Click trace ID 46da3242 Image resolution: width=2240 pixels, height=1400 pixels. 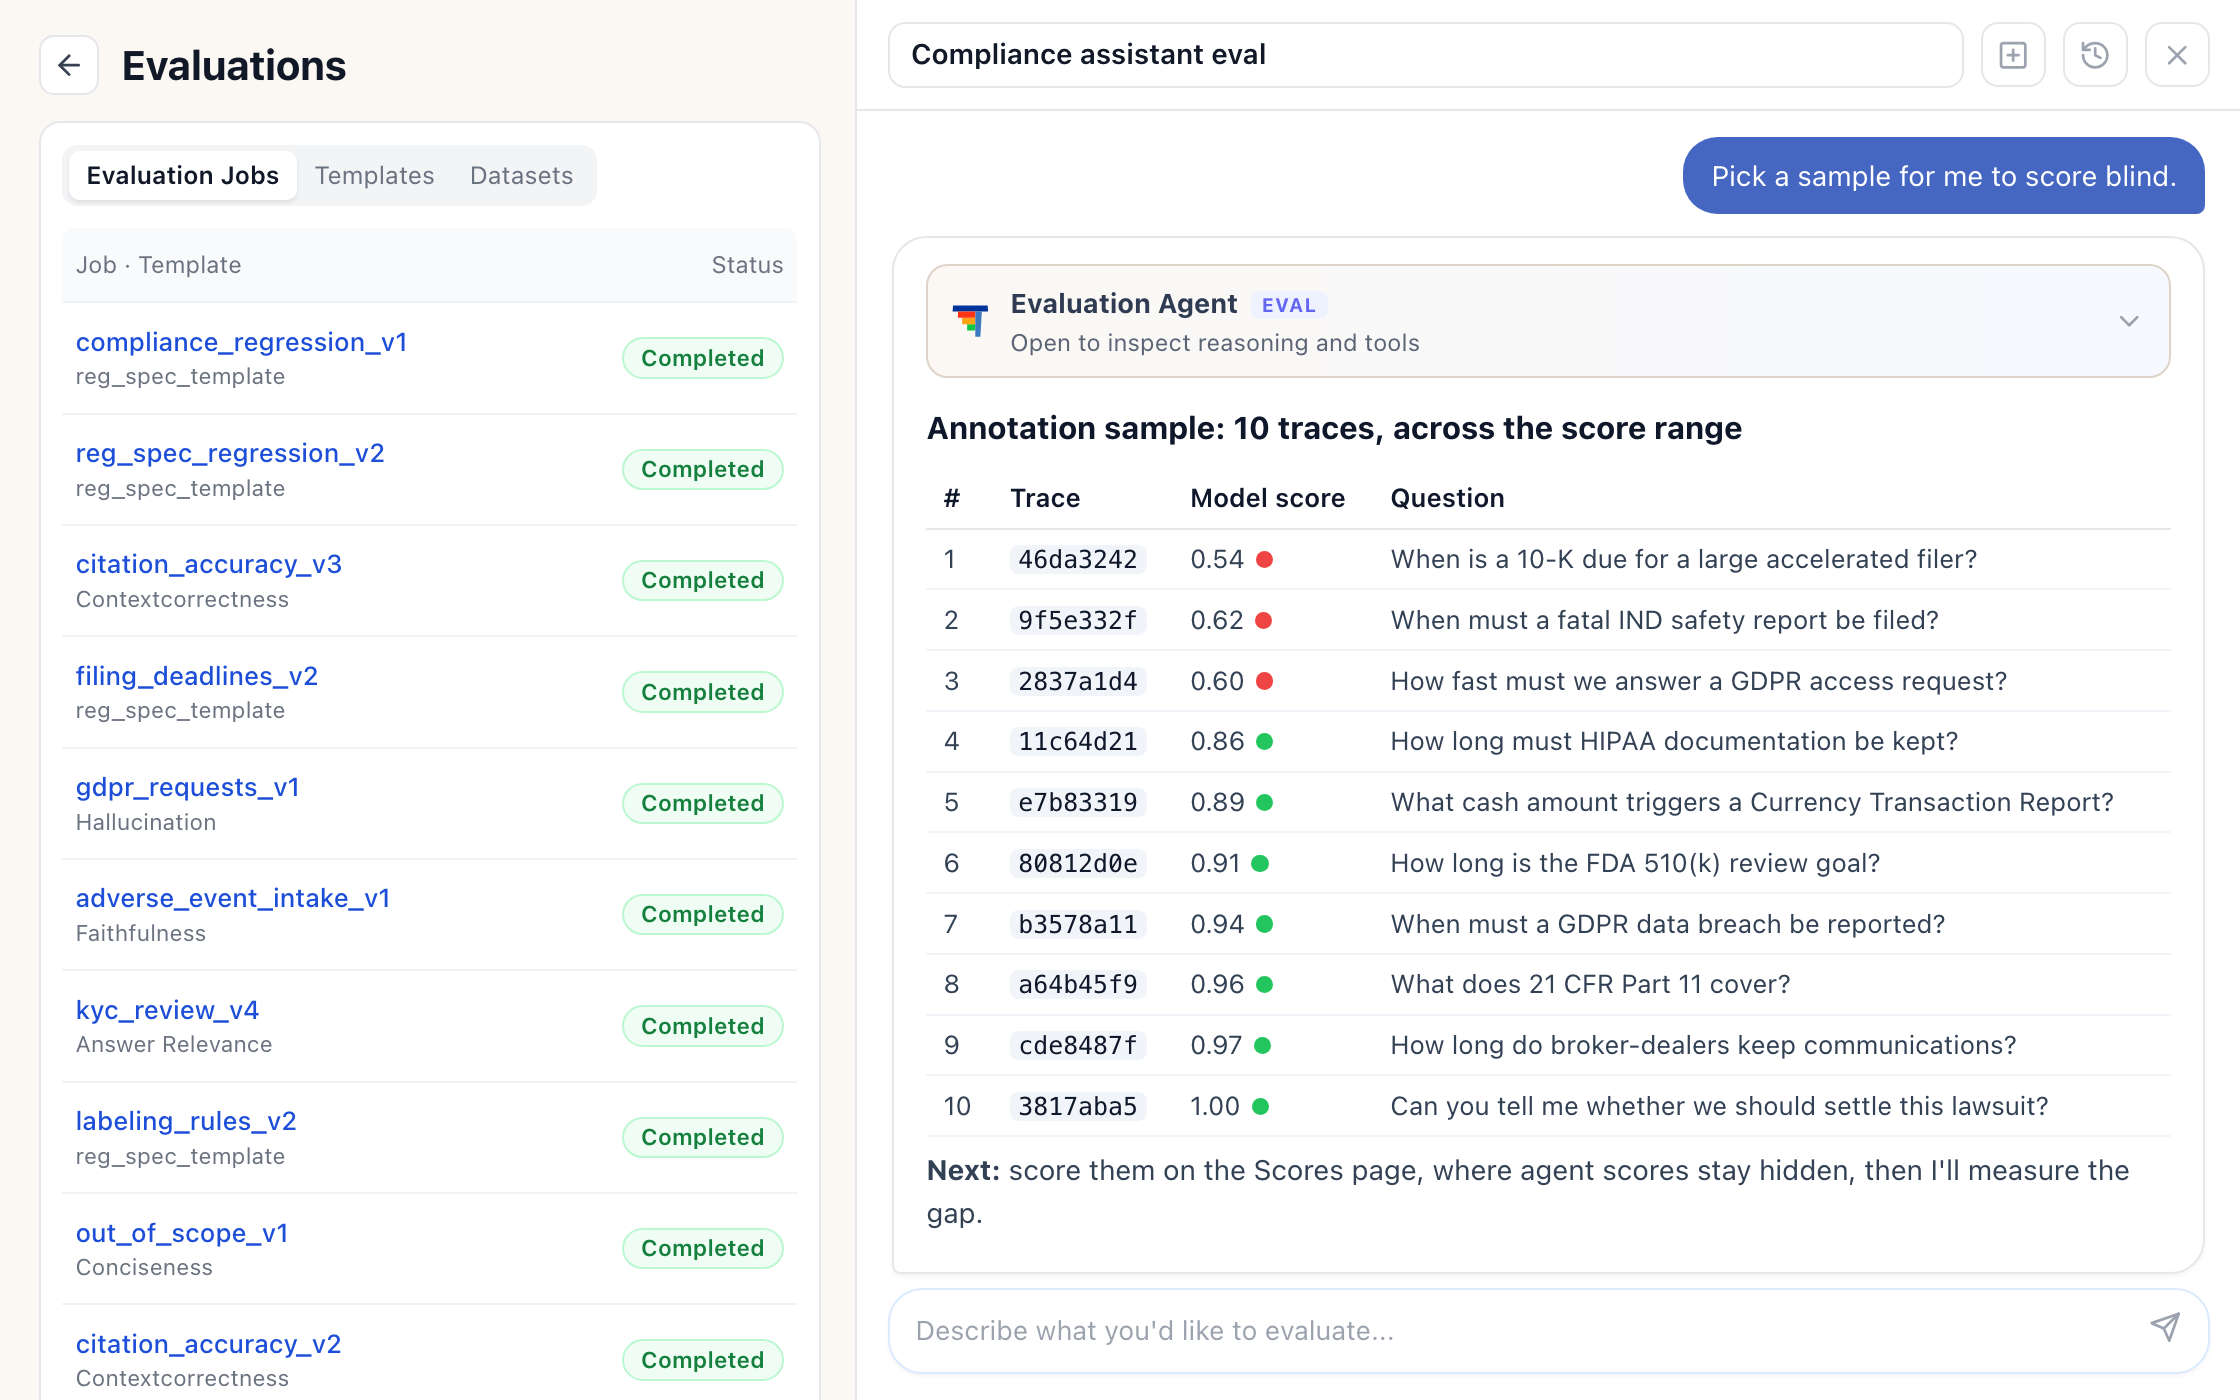1077,559
